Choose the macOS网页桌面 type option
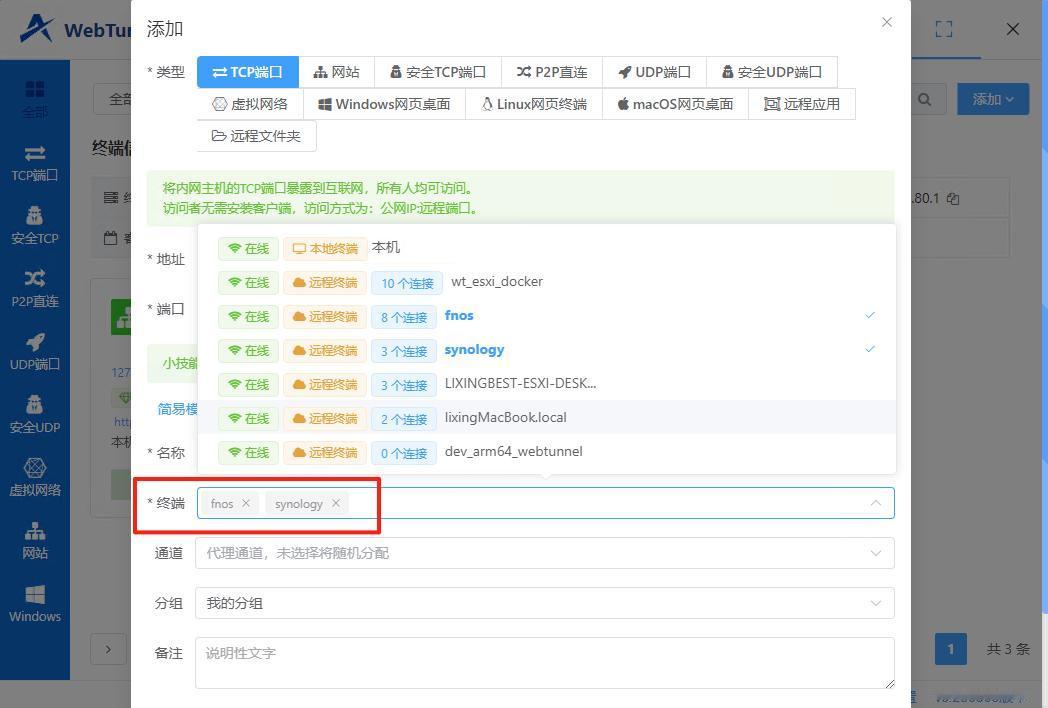Screen dimensions: 1048x708 click(675, 104)
